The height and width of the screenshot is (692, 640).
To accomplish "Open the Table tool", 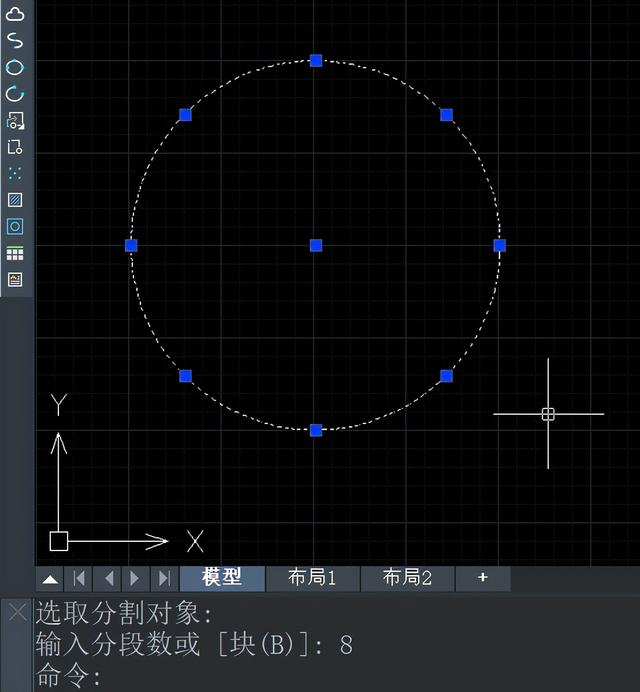I will [x=15, y=253].
